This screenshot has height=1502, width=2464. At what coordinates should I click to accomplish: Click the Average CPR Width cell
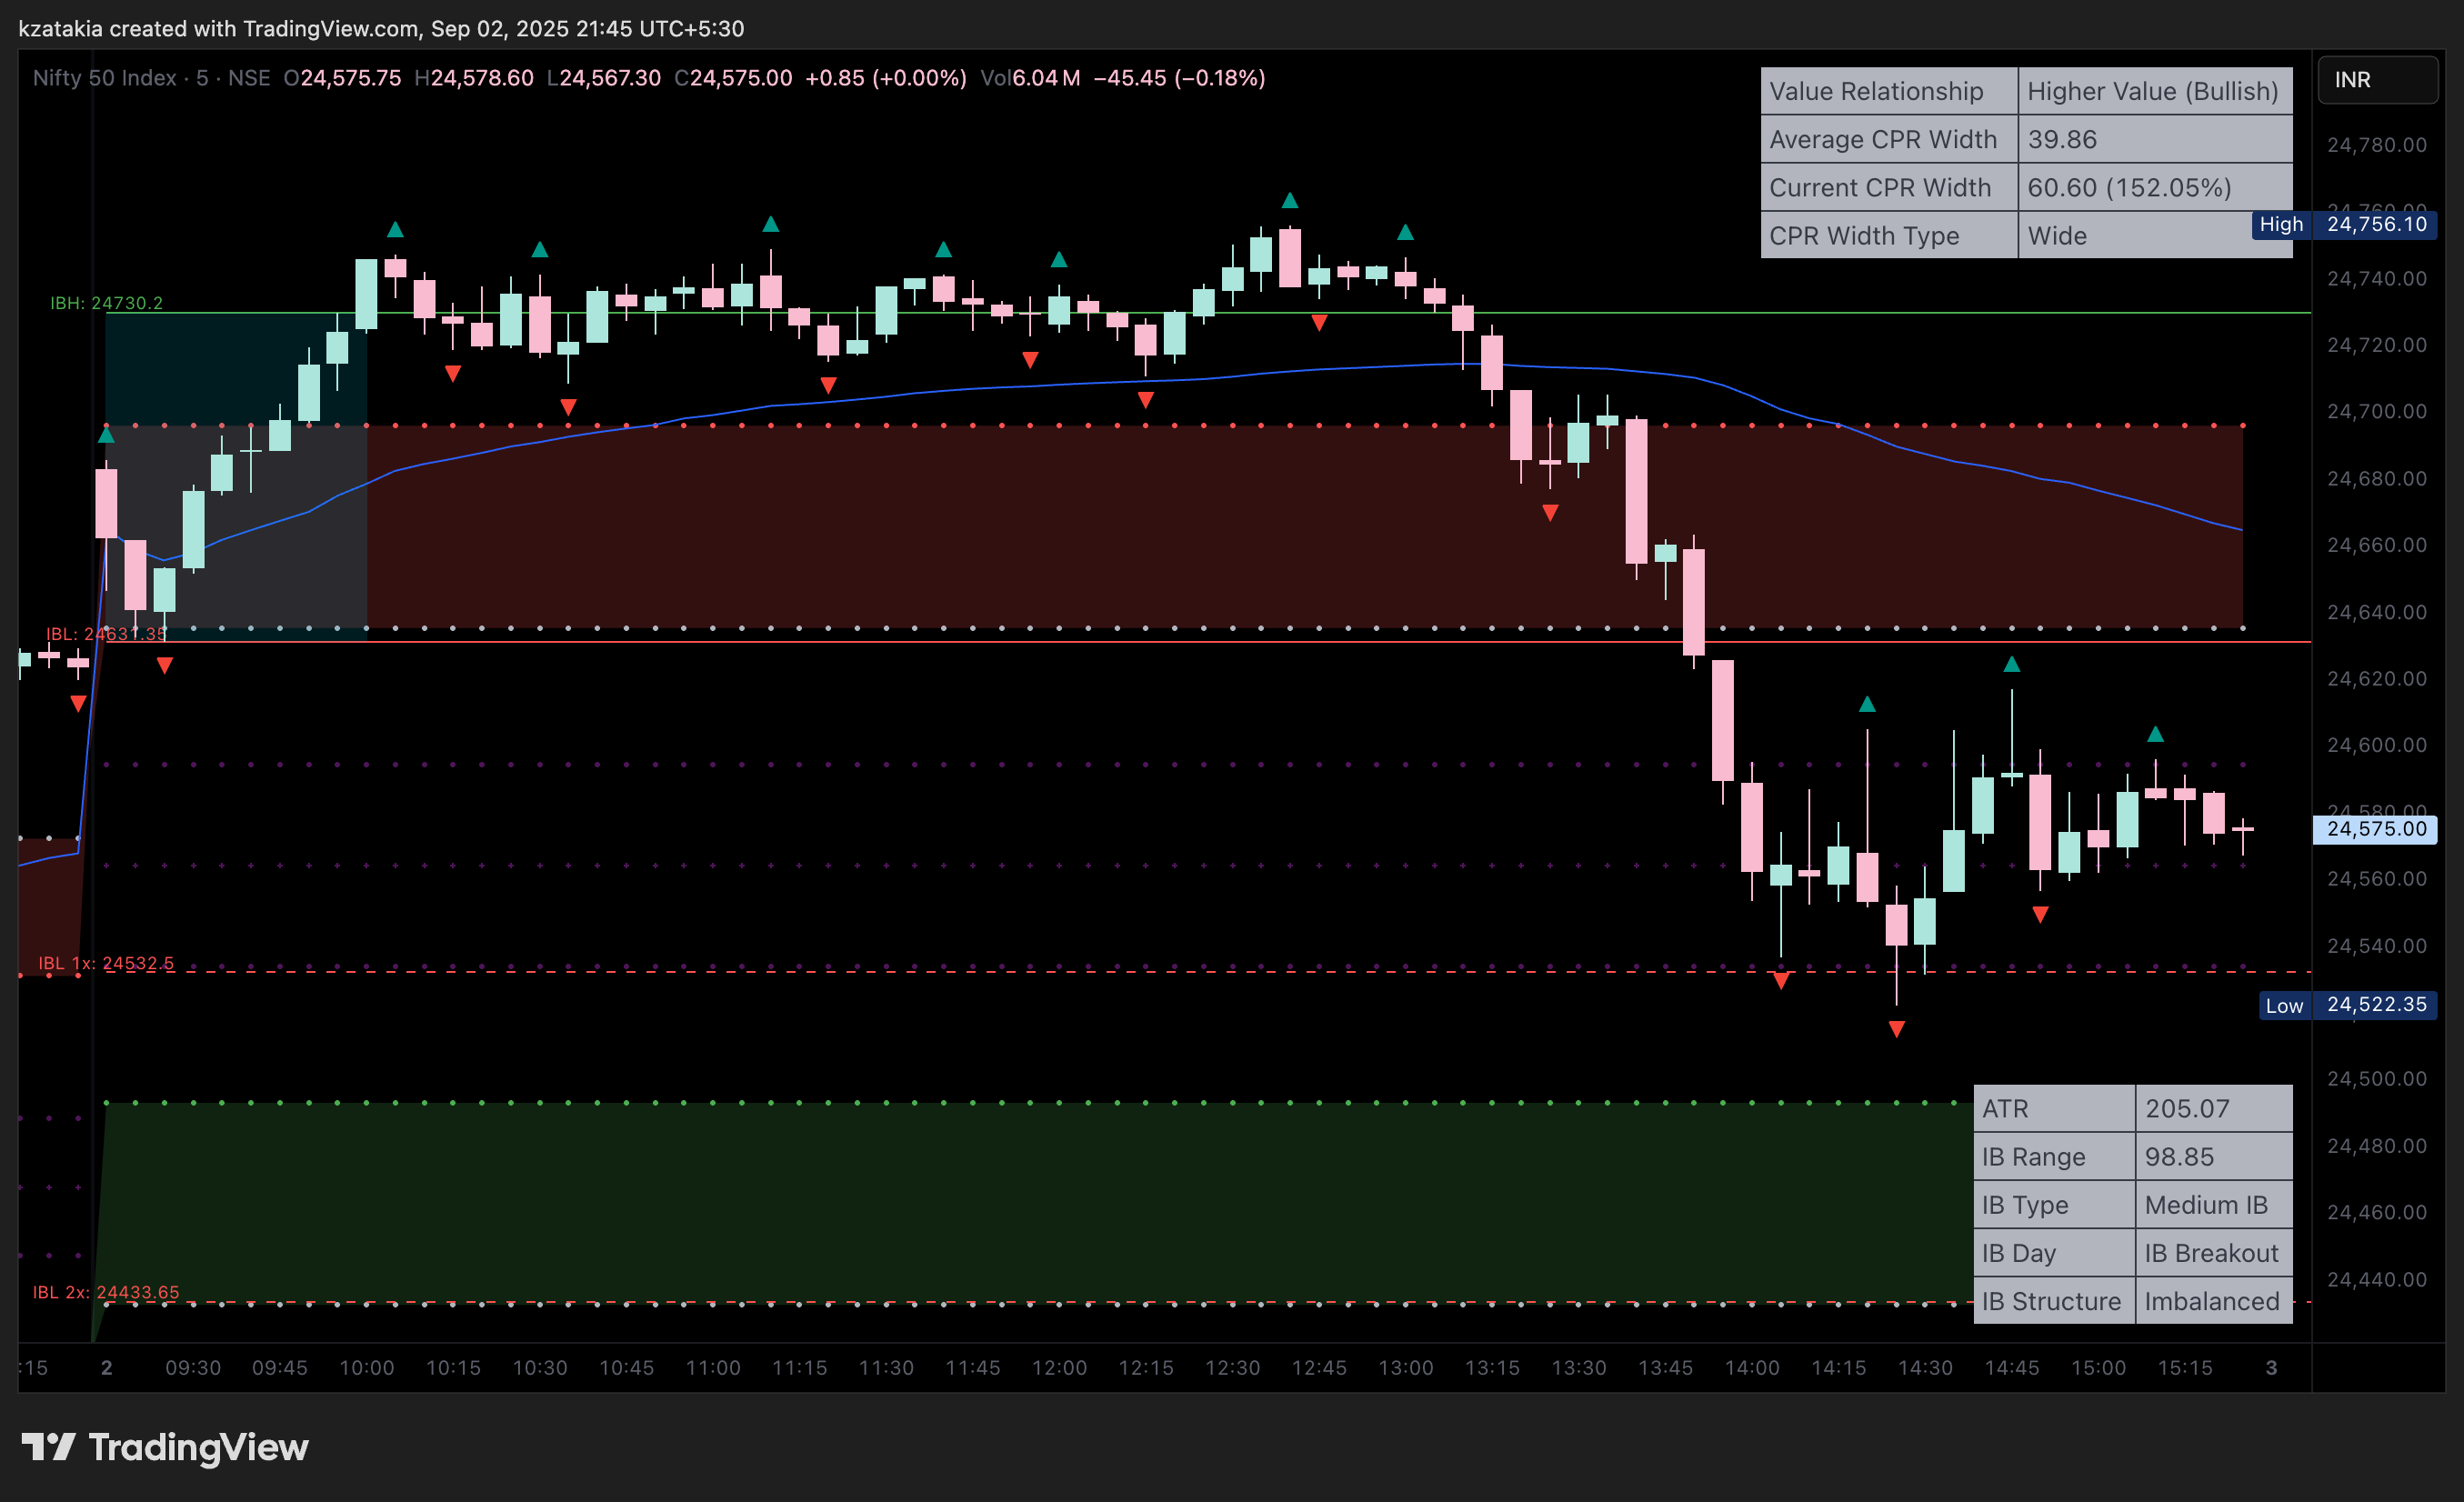1889,139
